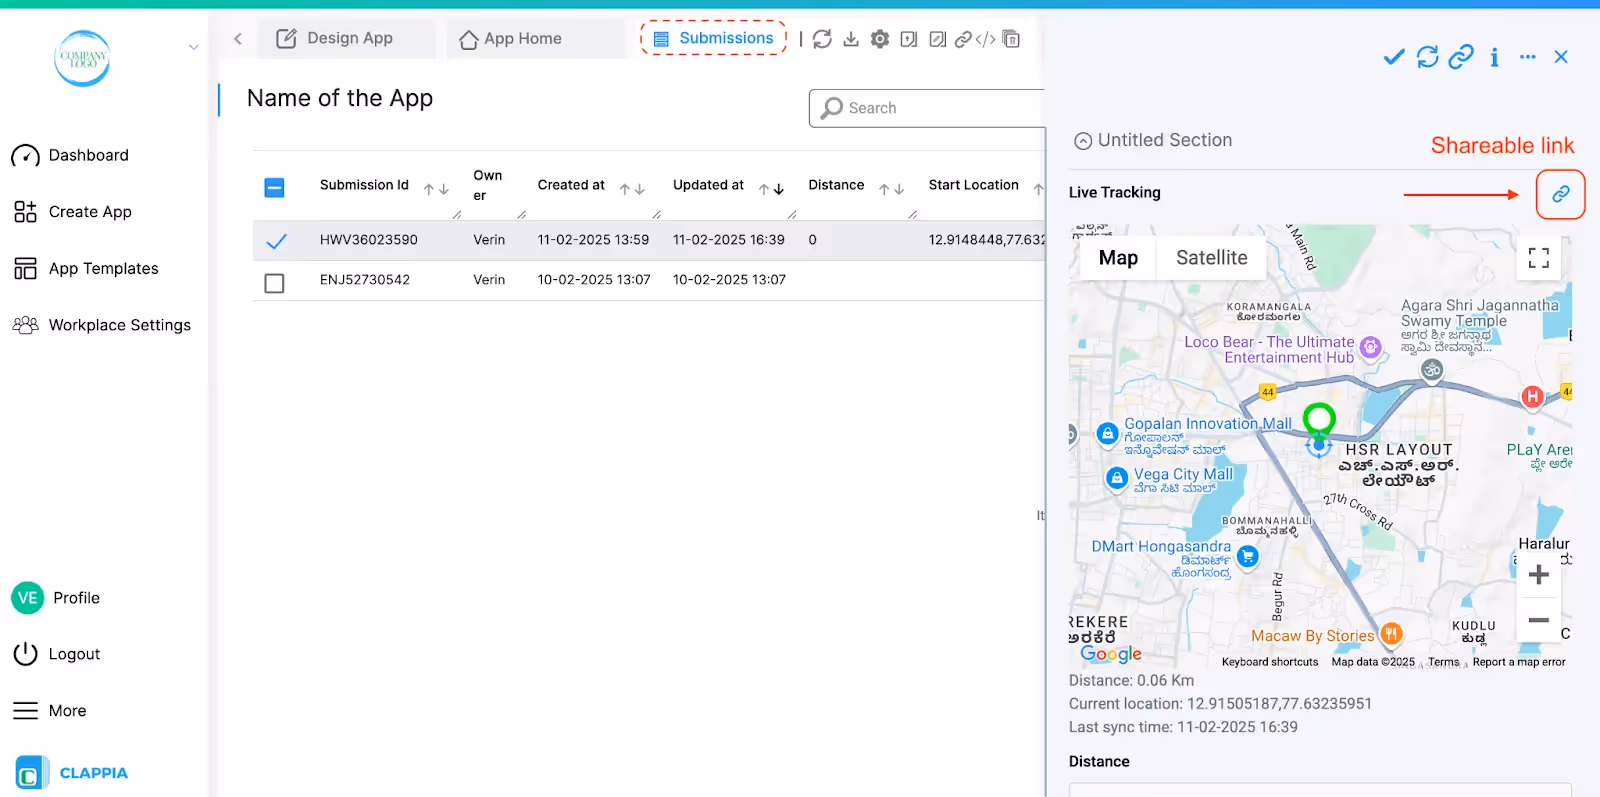Click the DMart Hongasandra map pin
Screen dimensions: 1600x797
pyautogui.click(x=1247, y=557)
